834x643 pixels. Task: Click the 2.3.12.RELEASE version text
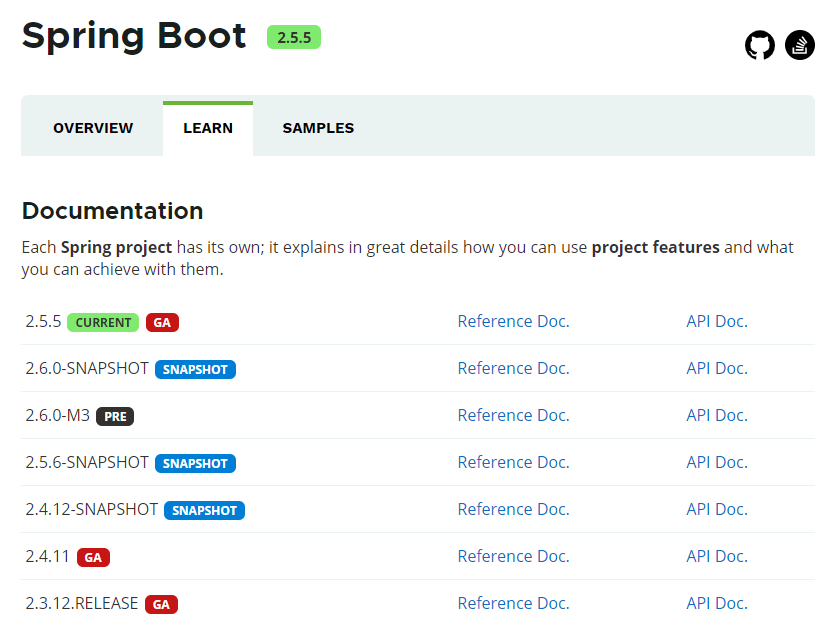(81, 603)
